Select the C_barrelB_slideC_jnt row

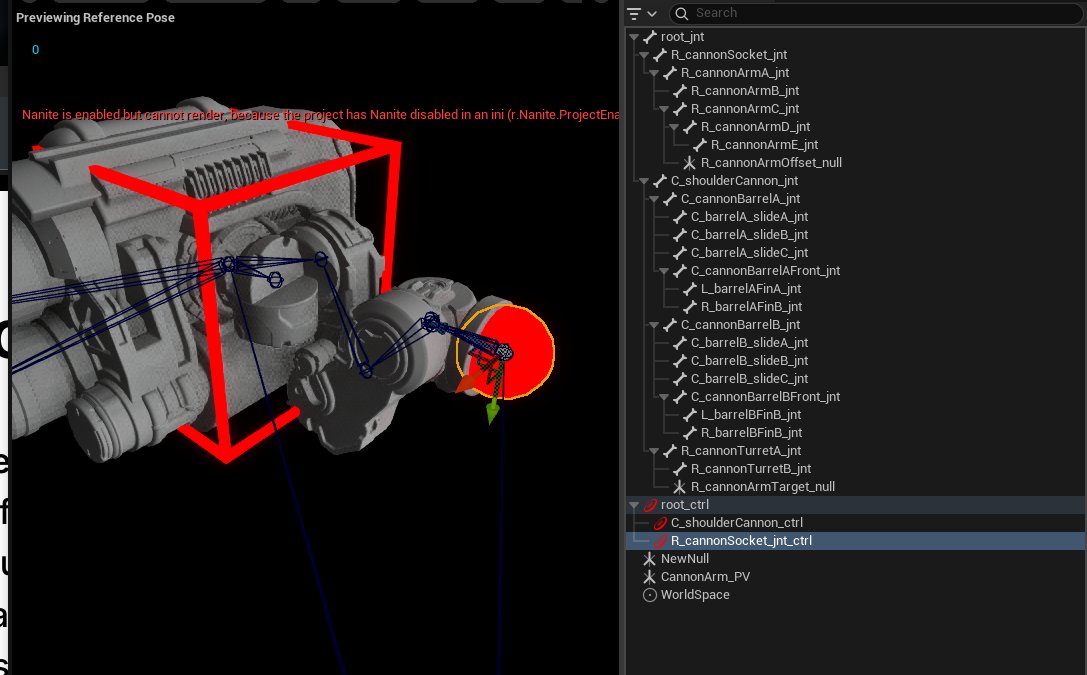855,379
